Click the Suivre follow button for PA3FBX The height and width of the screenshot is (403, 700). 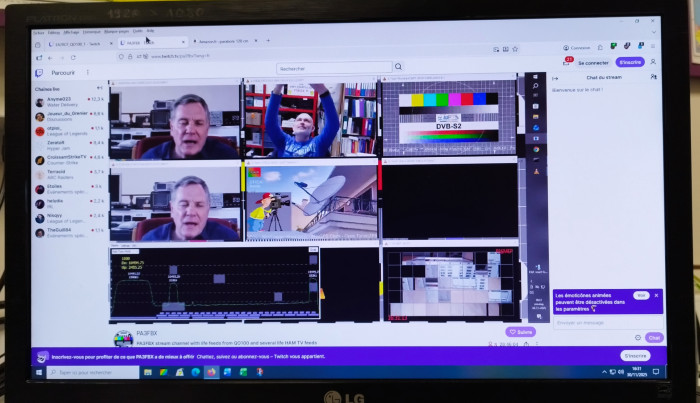click(521, 332)
